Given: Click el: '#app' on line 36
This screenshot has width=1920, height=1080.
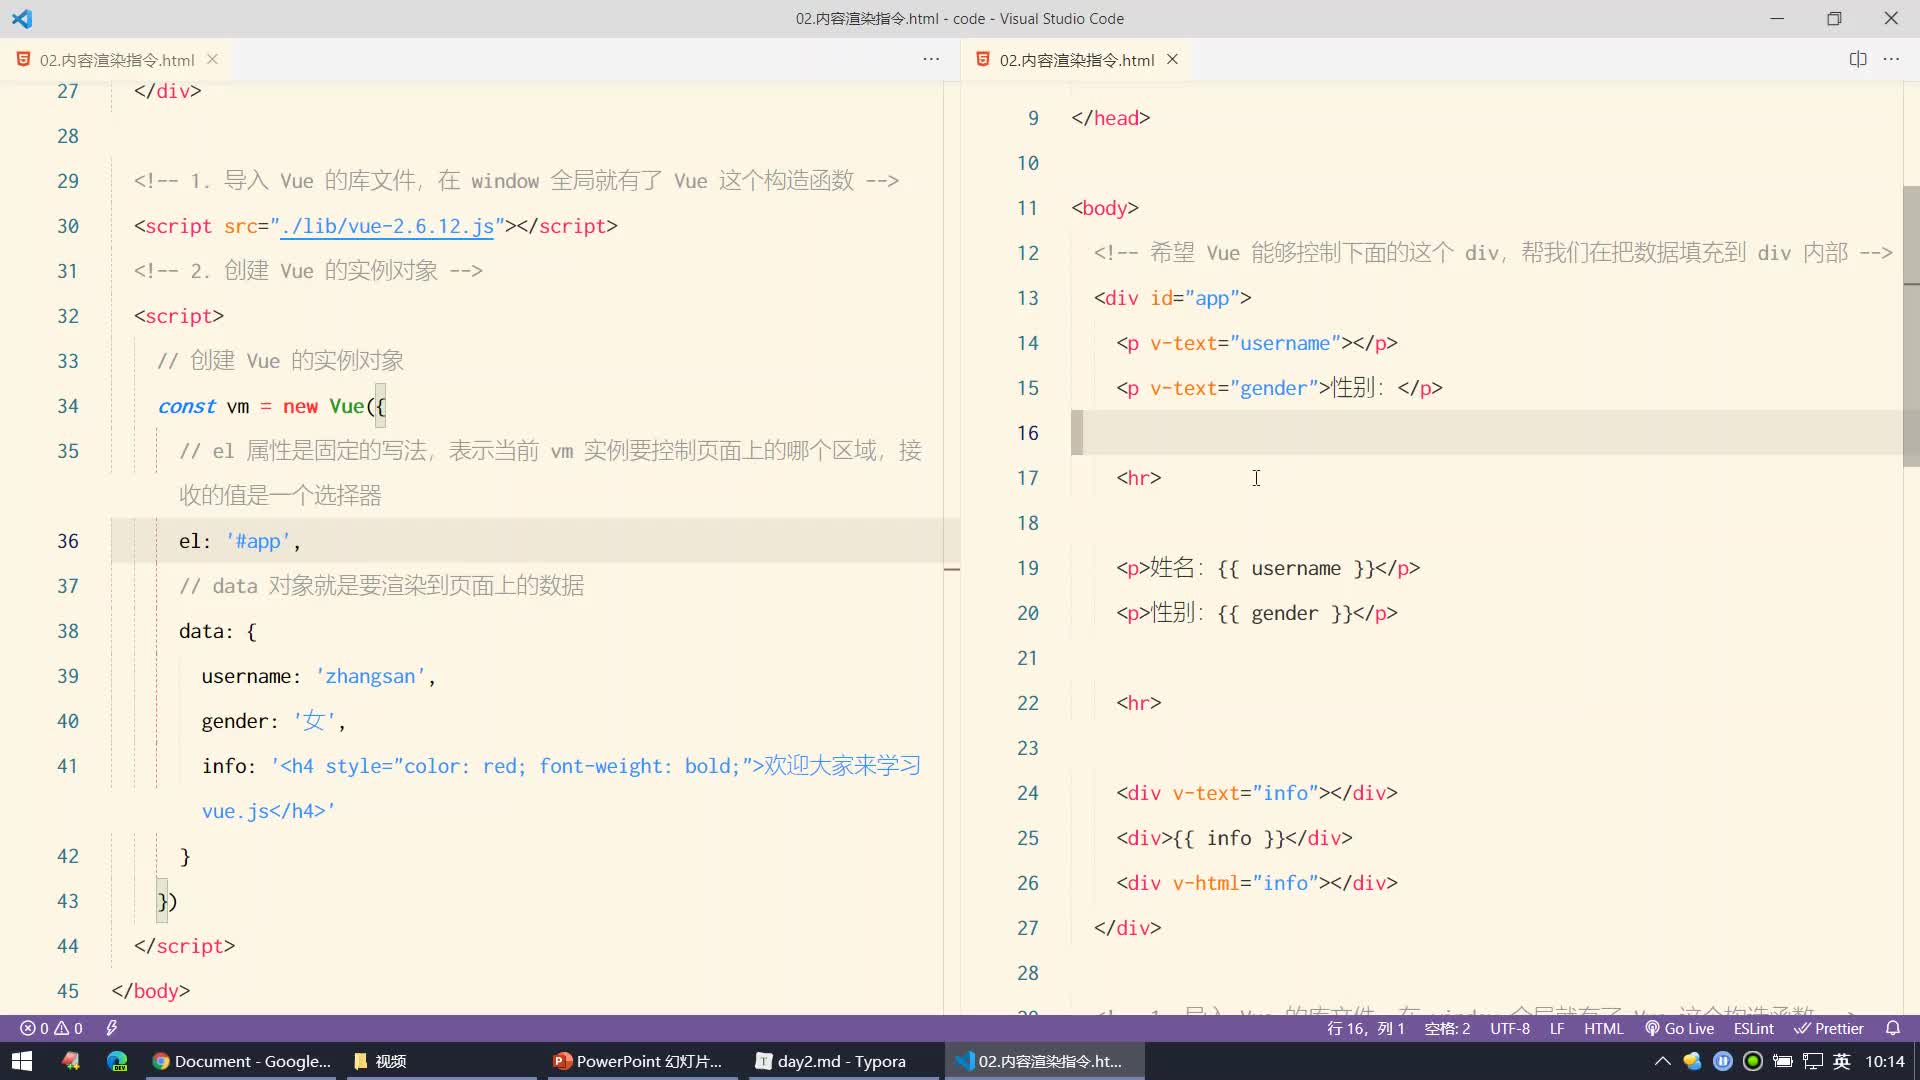Looking at the screenshot, I should [240, 541].
